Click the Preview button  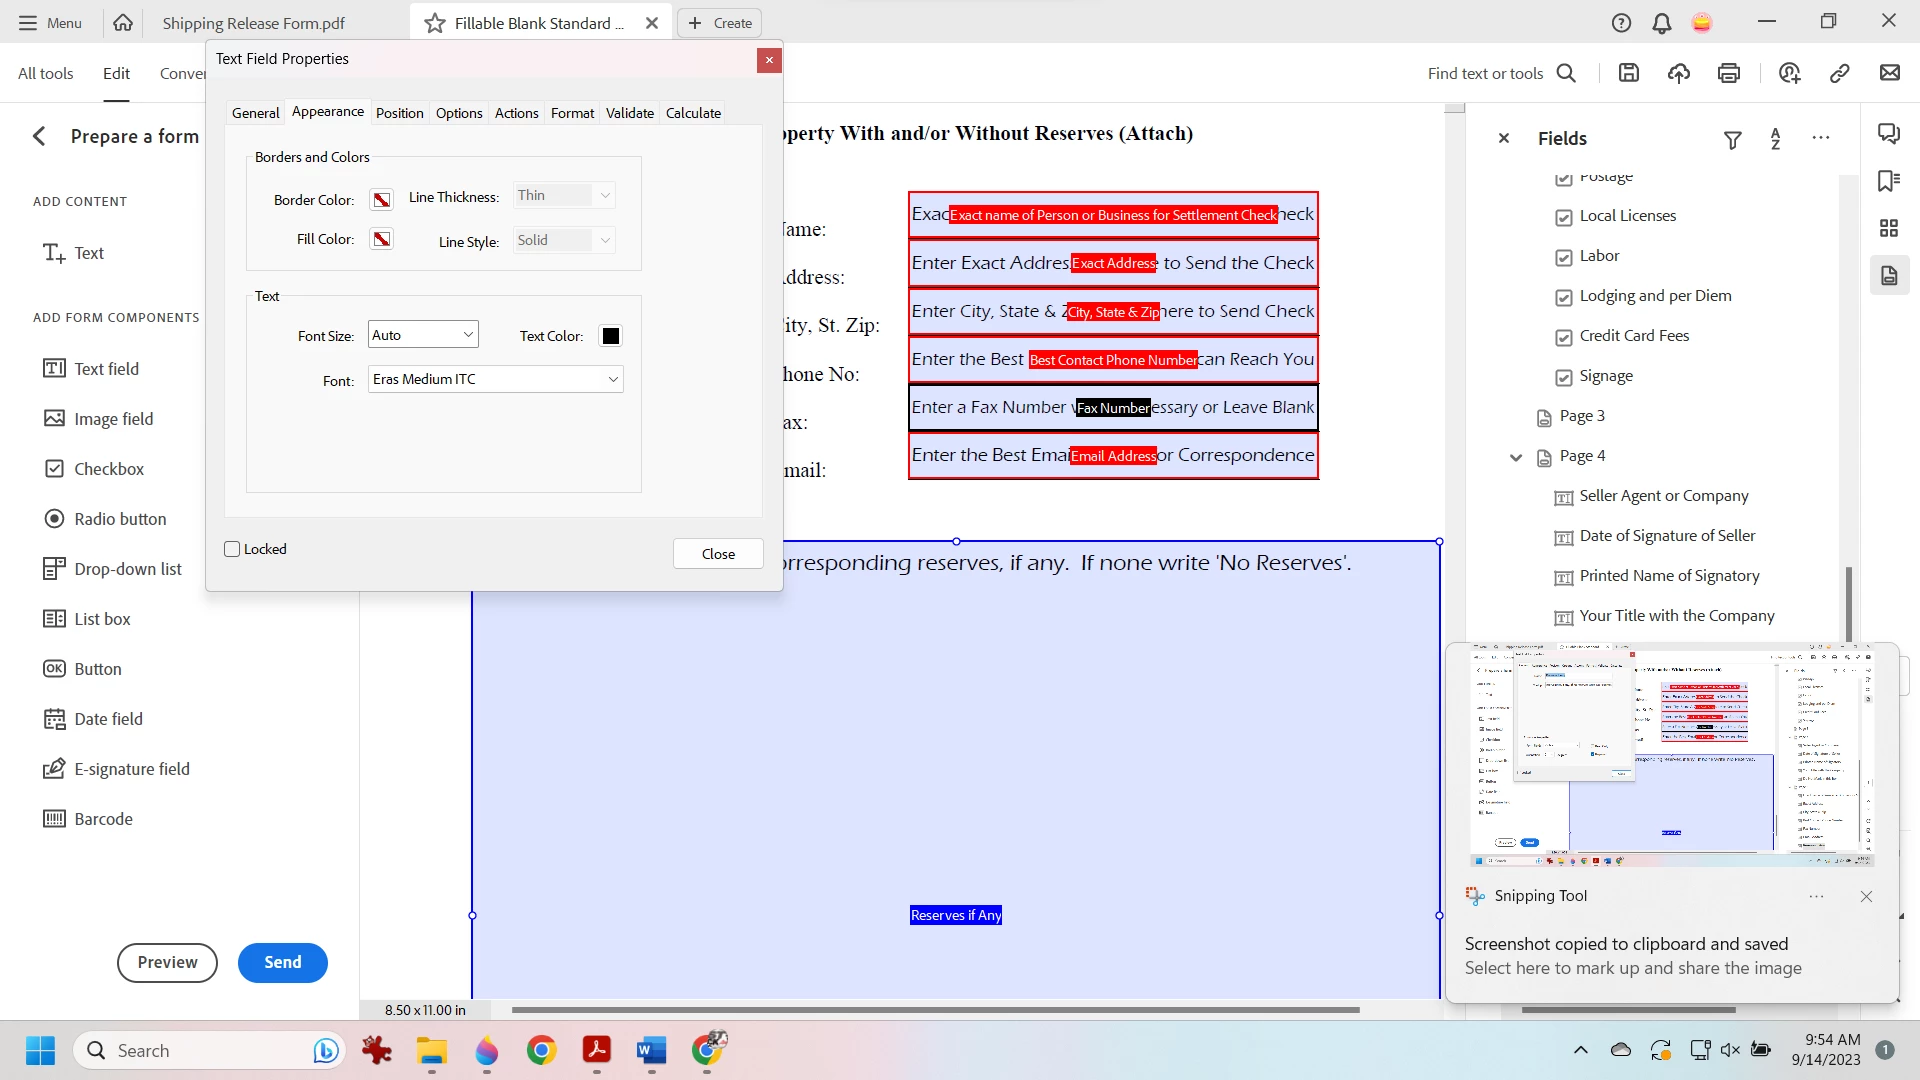(x=167, y=962)
